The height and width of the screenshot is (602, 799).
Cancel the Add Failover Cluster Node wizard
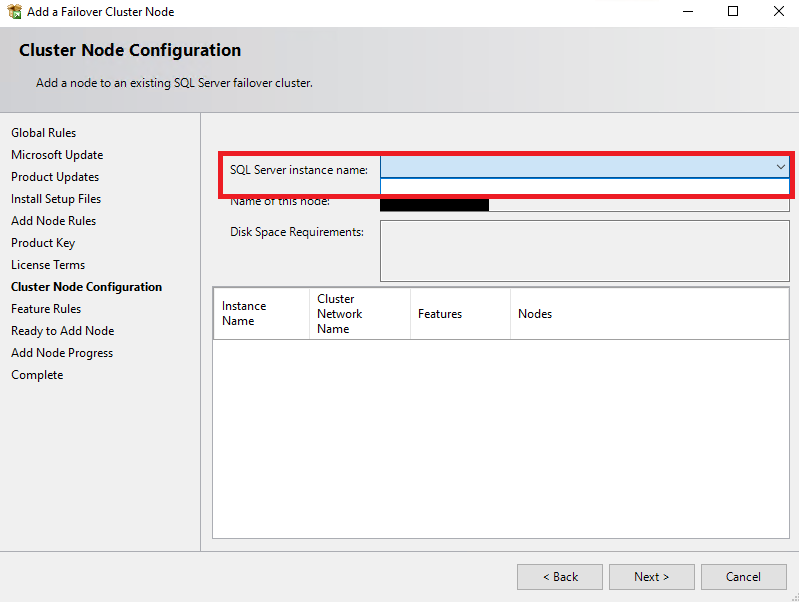[x=743, y=577]
